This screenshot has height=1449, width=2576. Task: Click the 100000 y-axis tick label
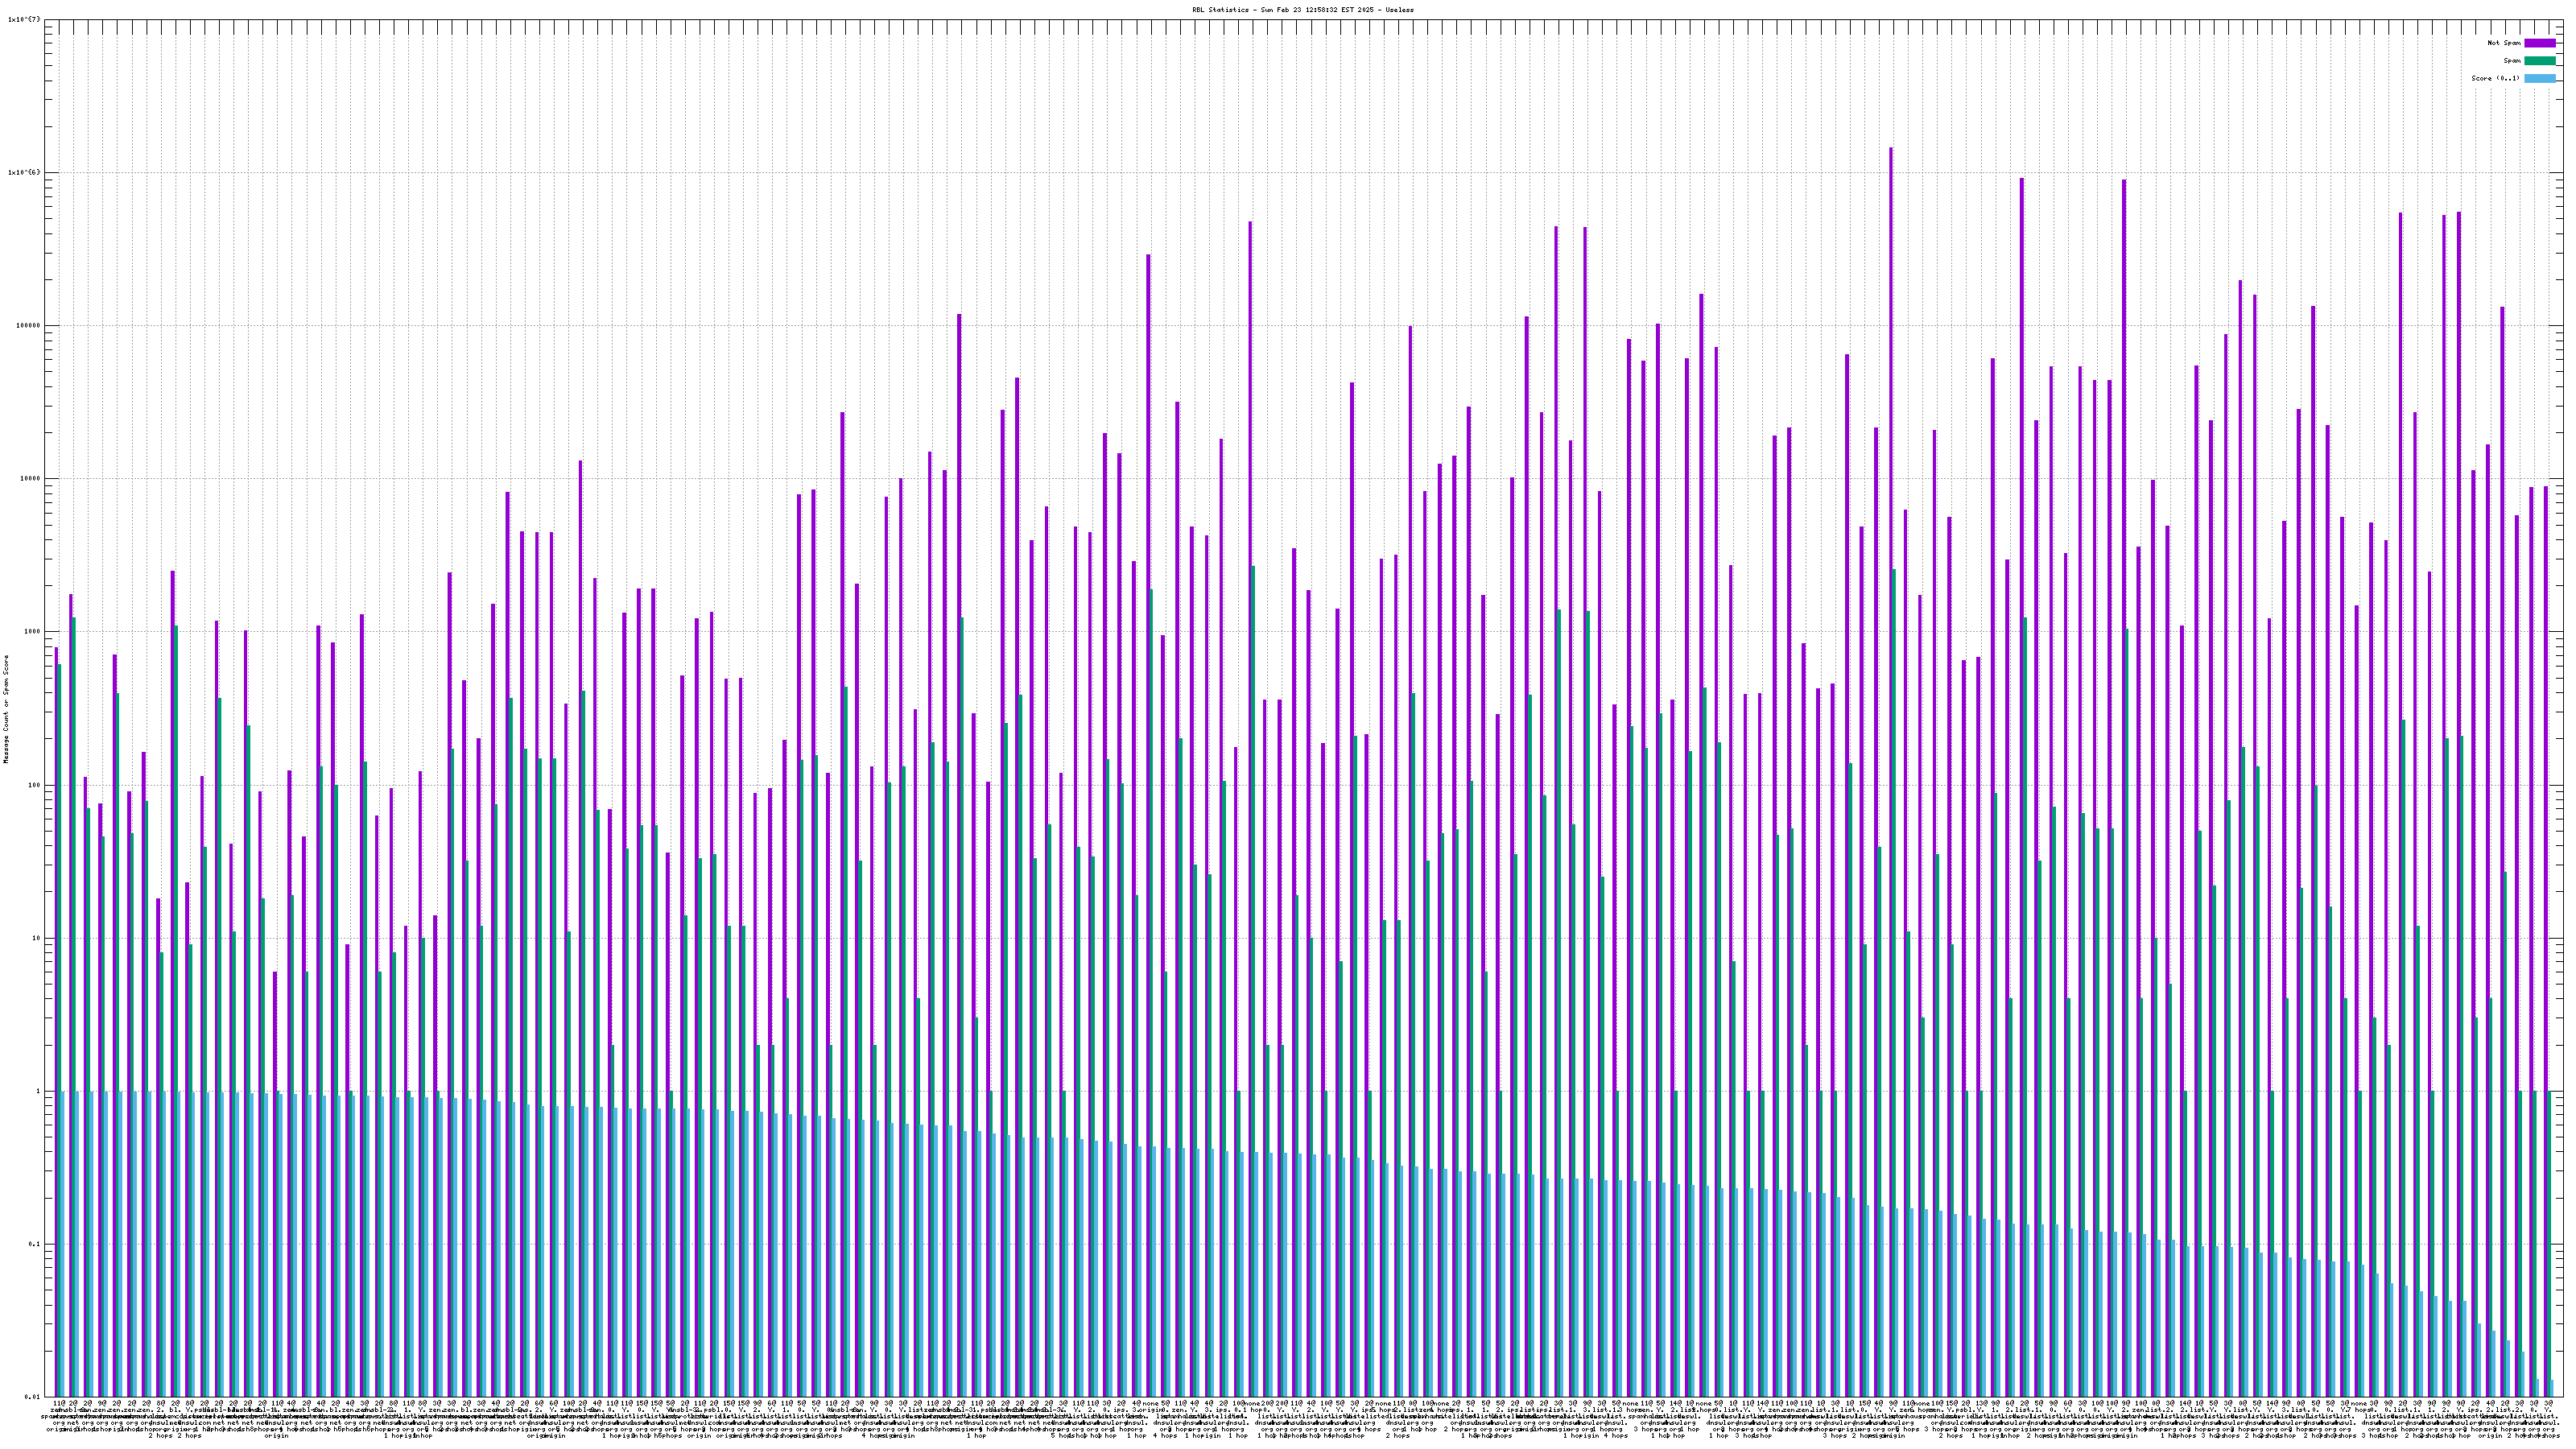pyautogui.click(x=28, y=325)
